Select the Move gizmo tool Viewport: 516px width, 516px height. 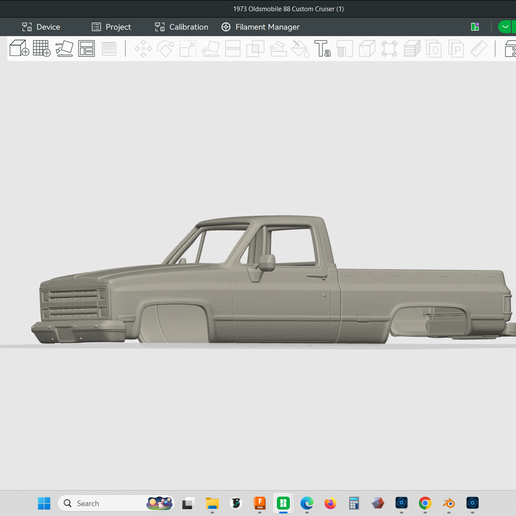coord(143,49)
